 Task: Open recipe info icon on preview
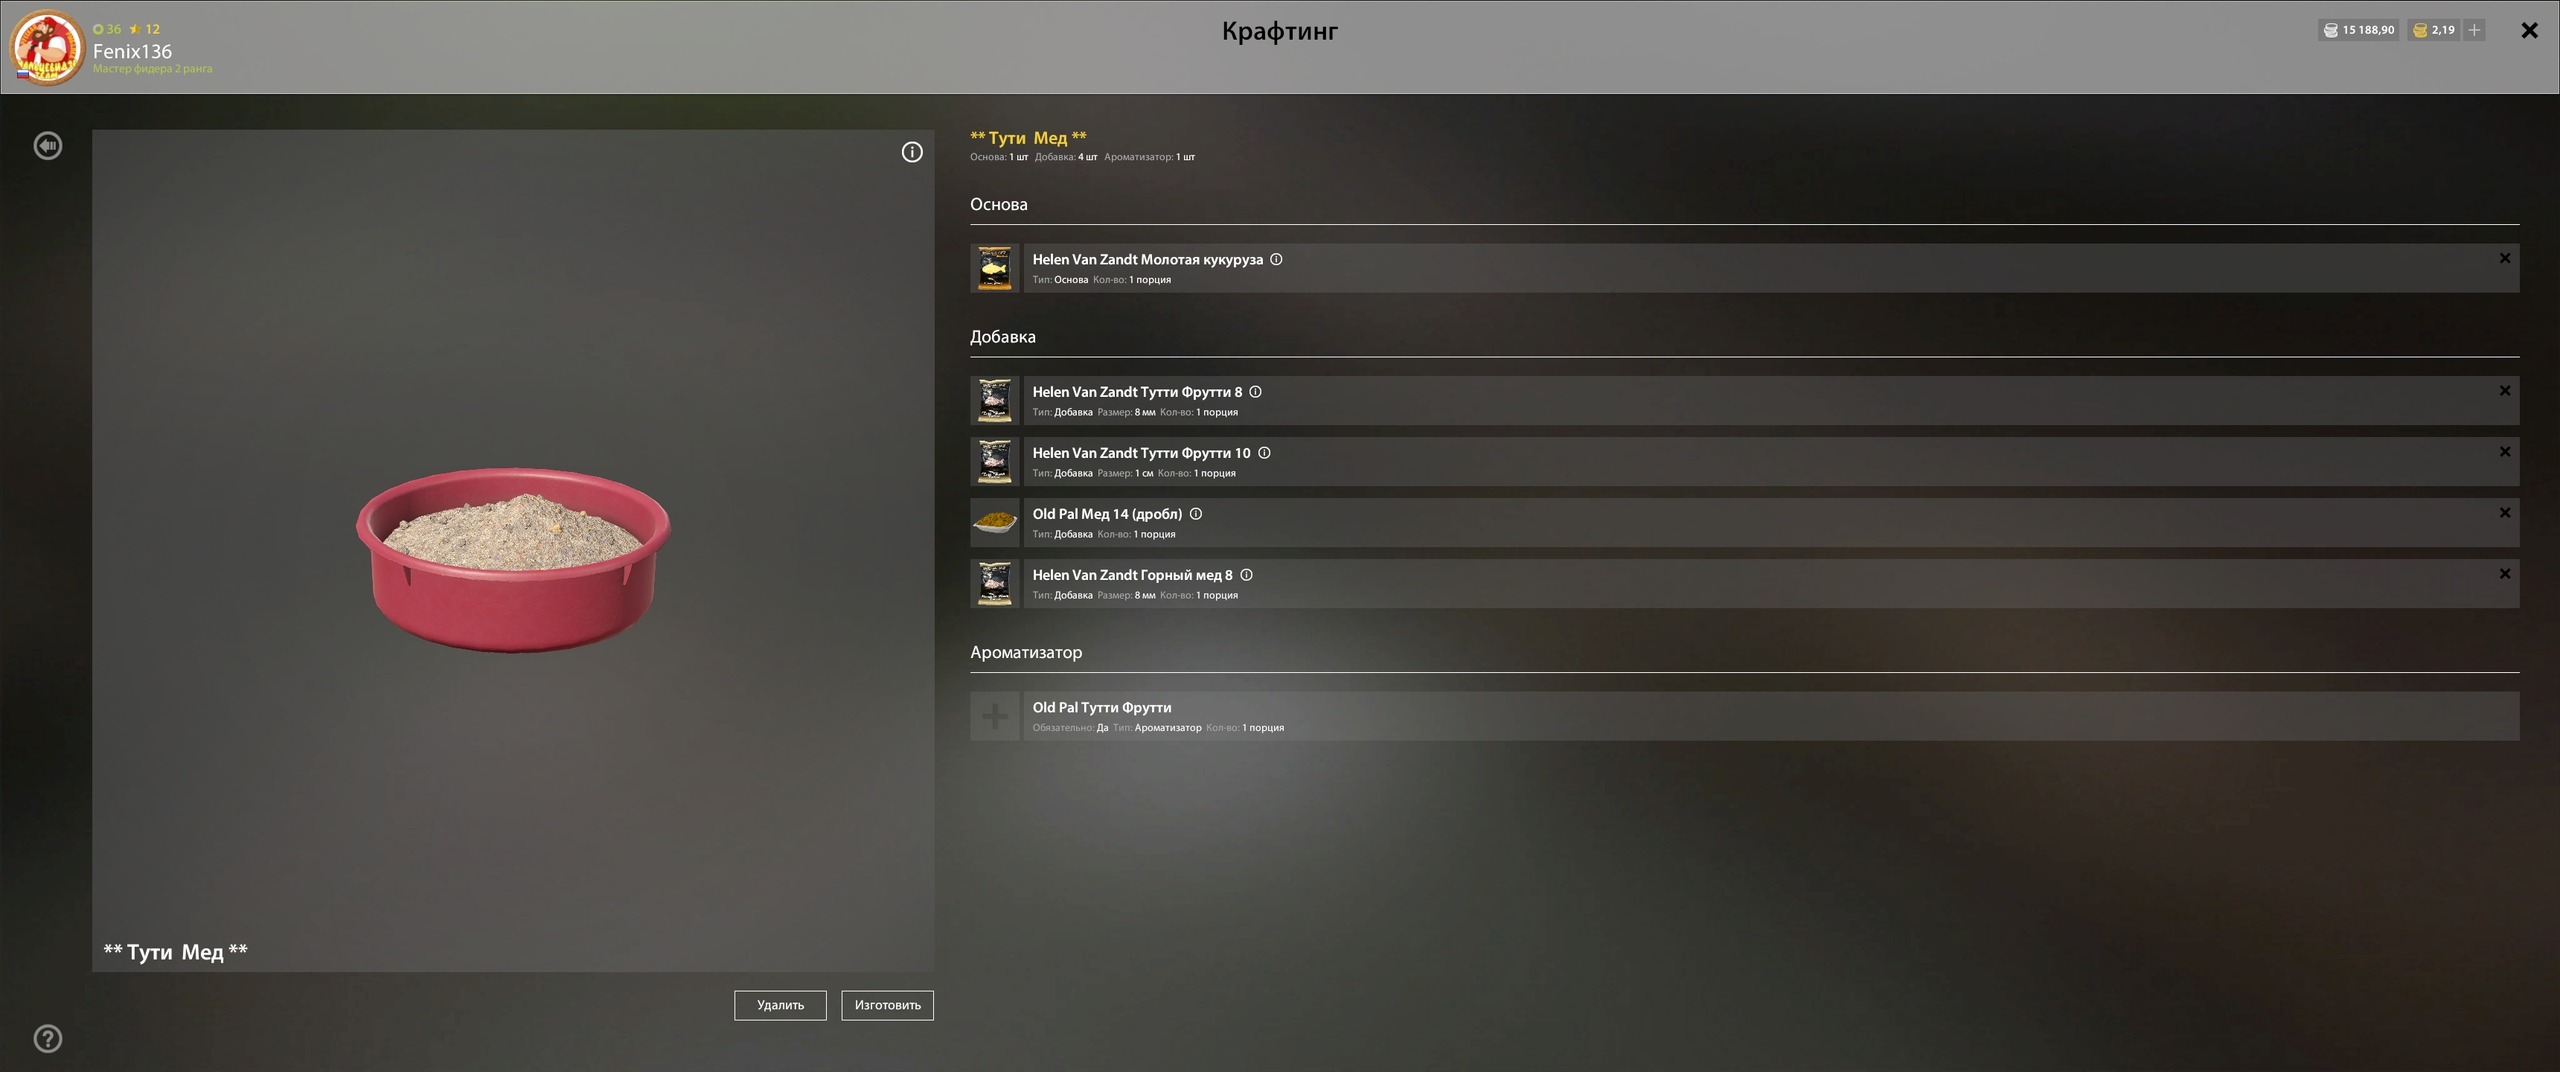(911, 152)
